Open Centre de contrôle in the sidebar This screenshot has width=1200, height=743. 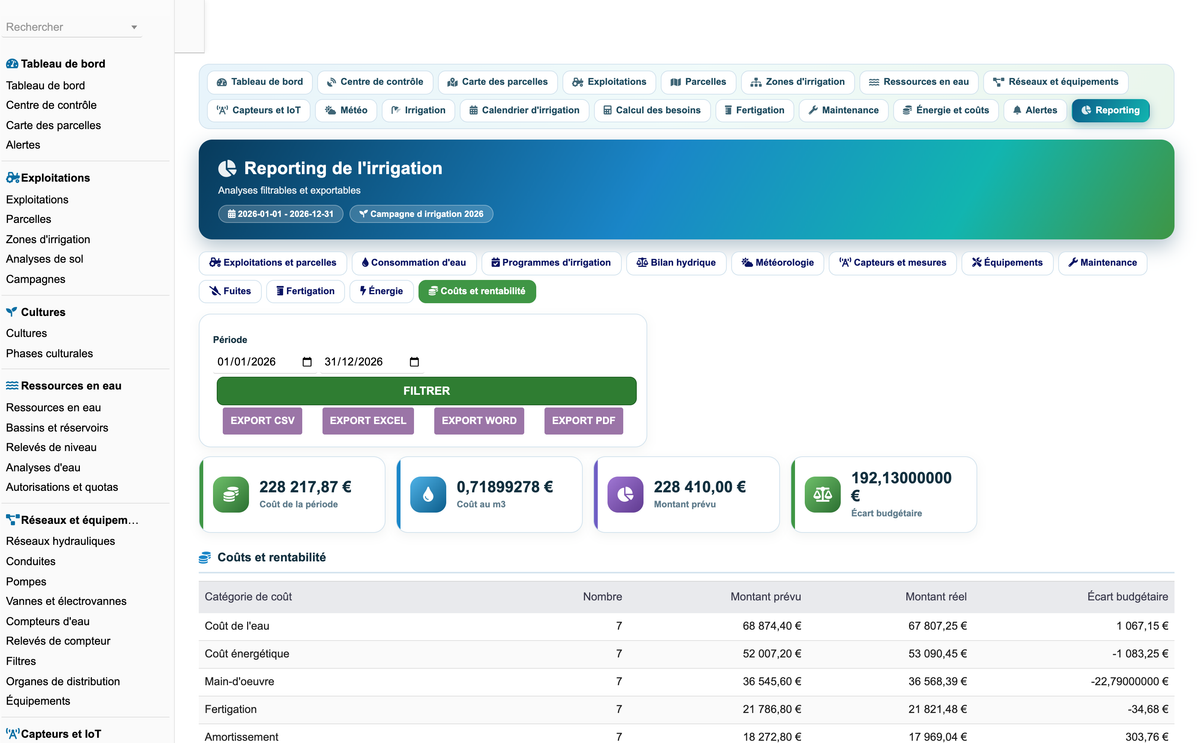point(51,105)
